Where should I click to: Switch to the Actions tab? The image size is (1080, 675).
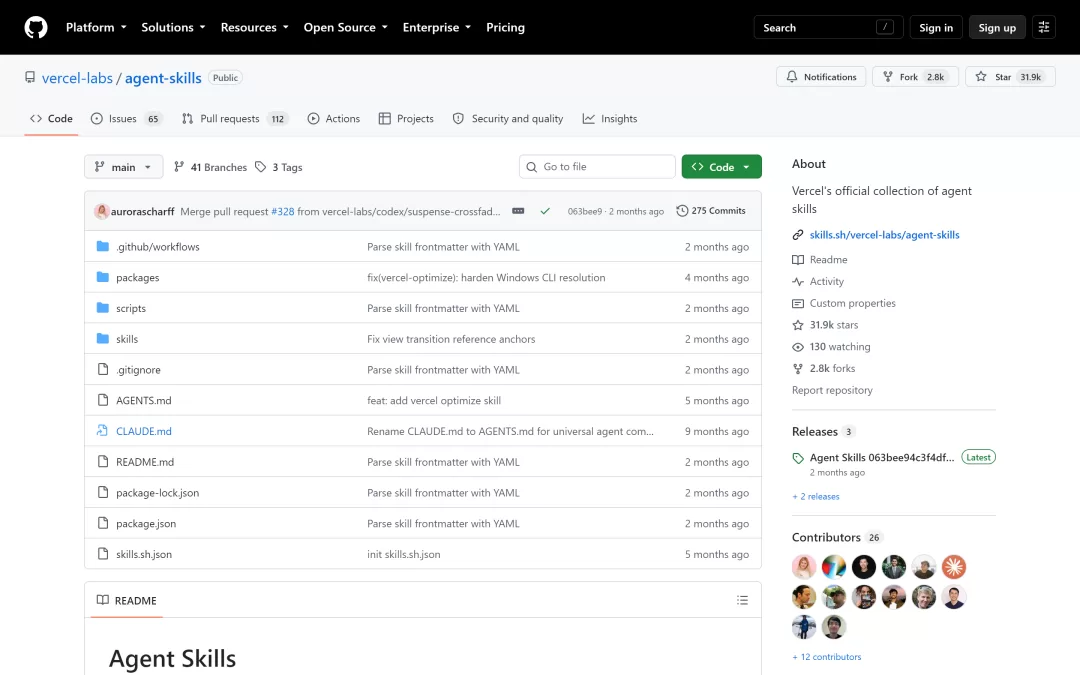click(333, 118)
